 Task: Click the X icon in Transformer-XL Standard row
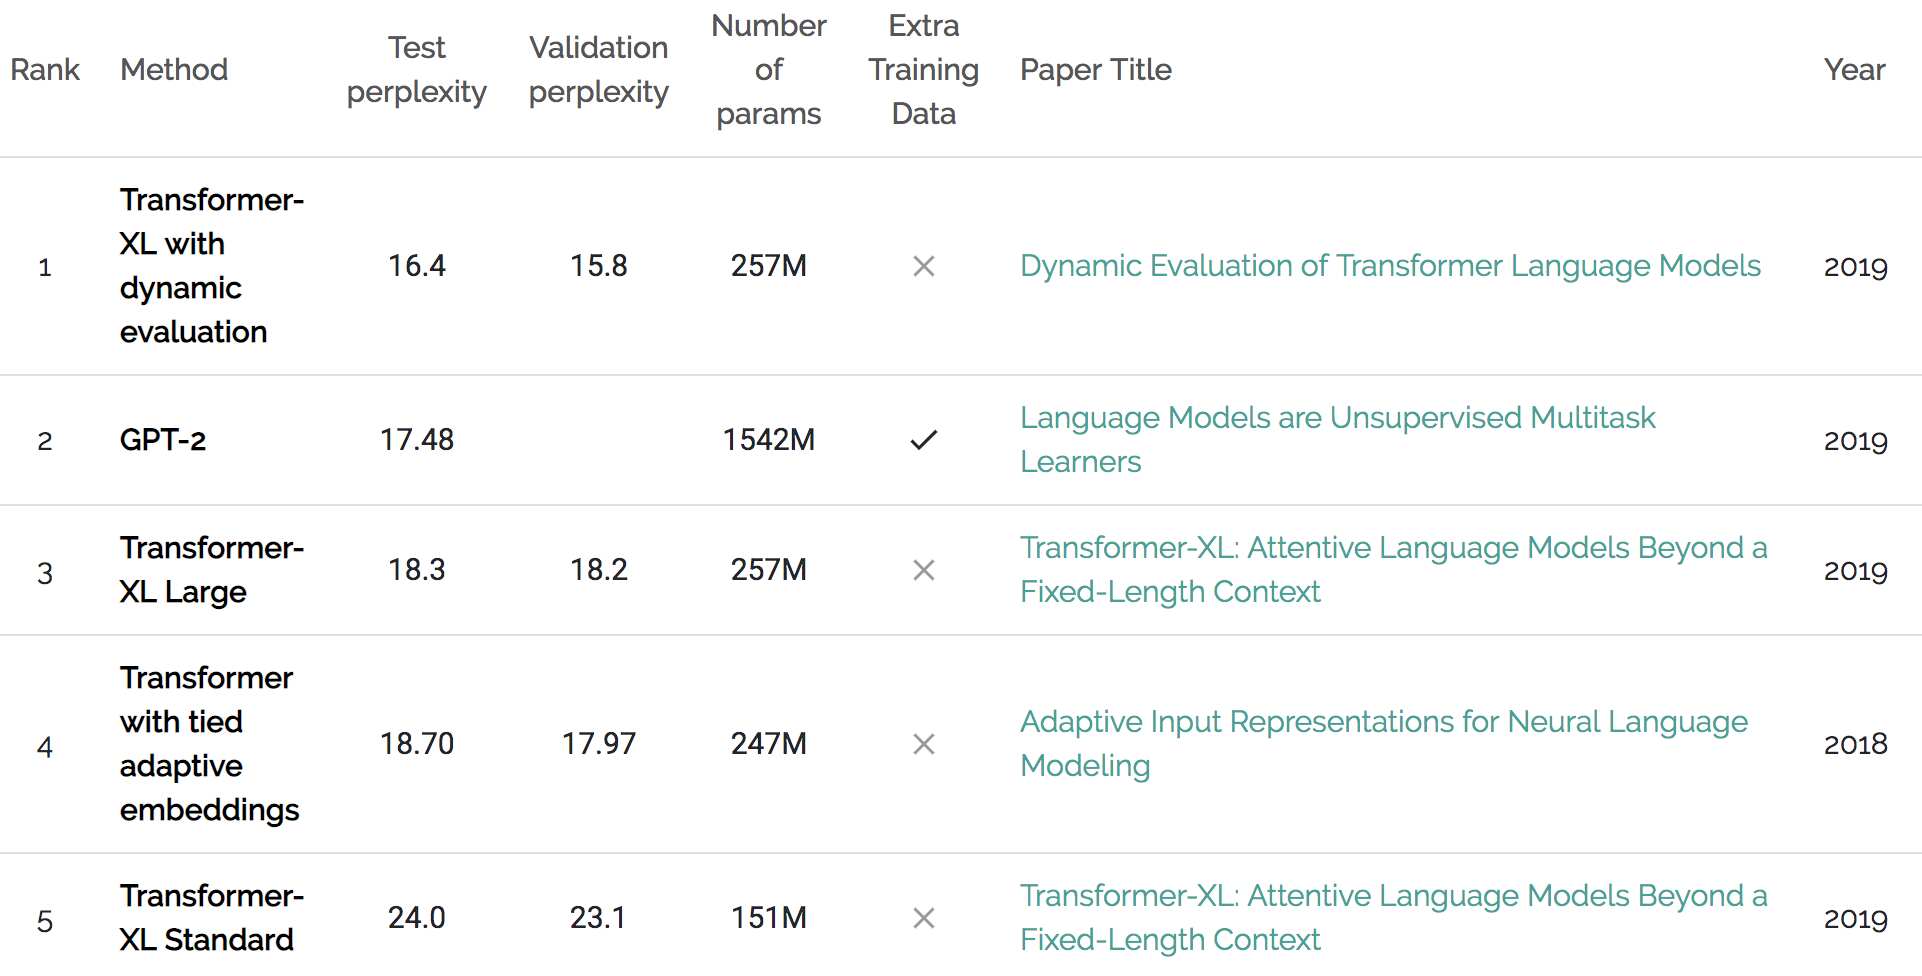pyautogui.click(x=924, y=918)
